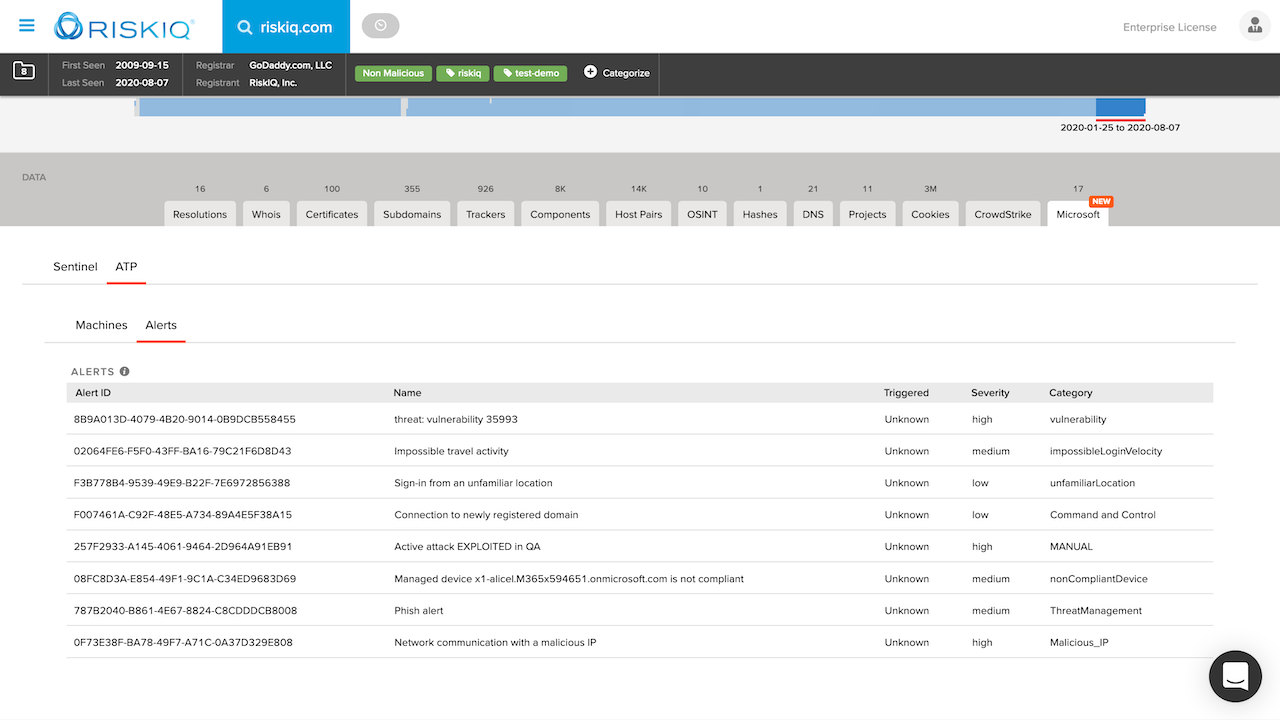Click alert ID 08FC8D3A-E854-49F1-9C1A-C34ED9683D69
Screen dimensions: 1280x720
click(185, 579)
